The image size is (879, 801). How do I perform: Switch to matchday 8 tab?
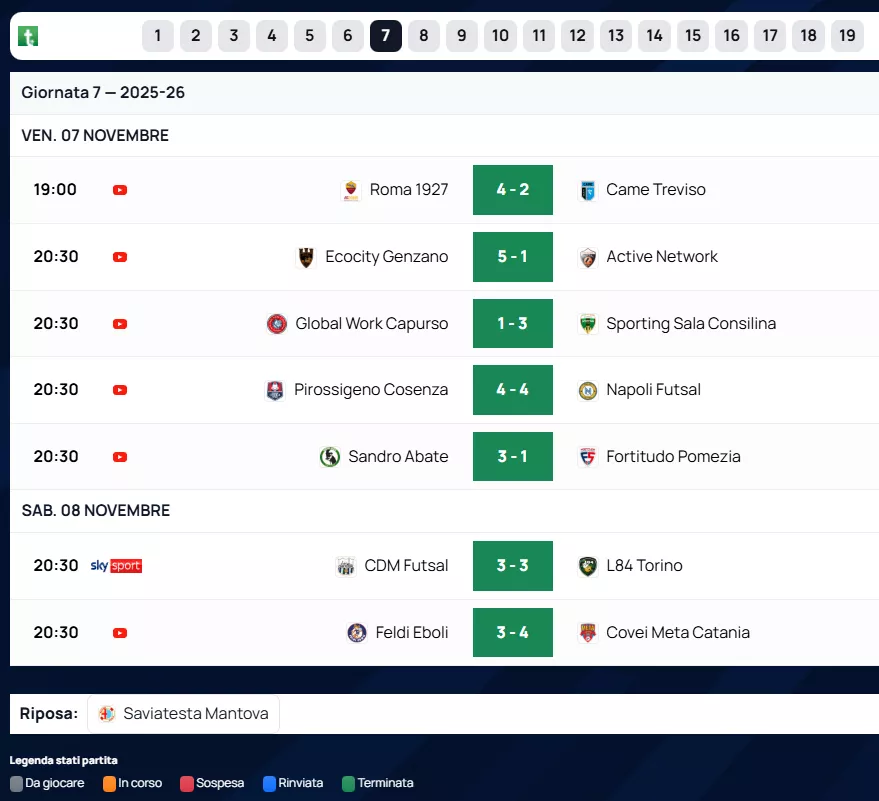[424, 36]
